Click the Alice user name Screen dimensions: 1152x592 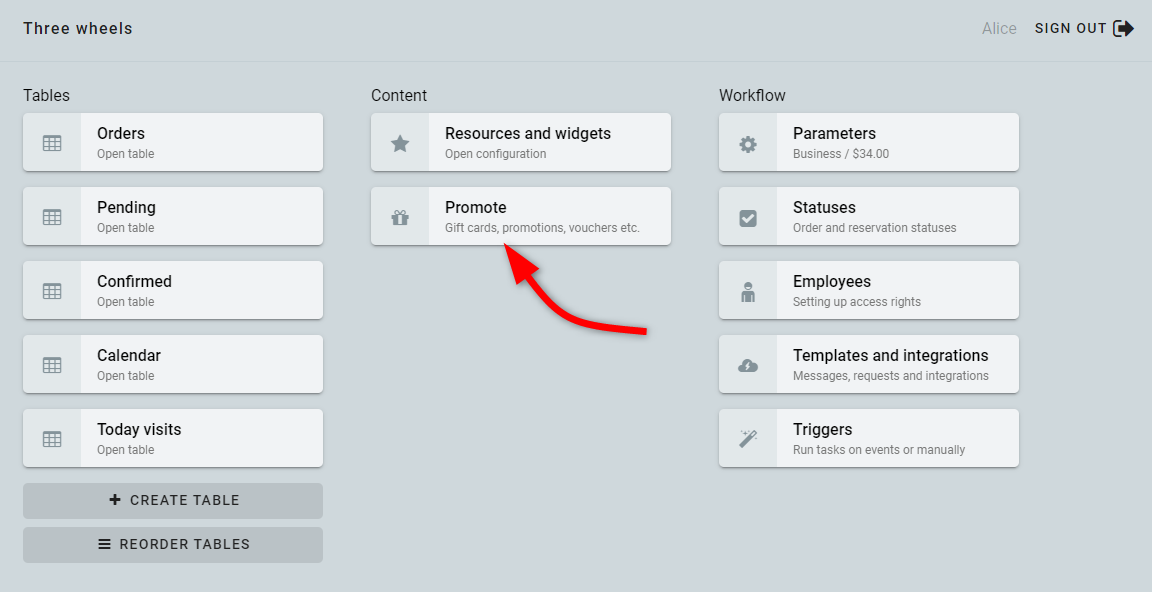[999, 29]
